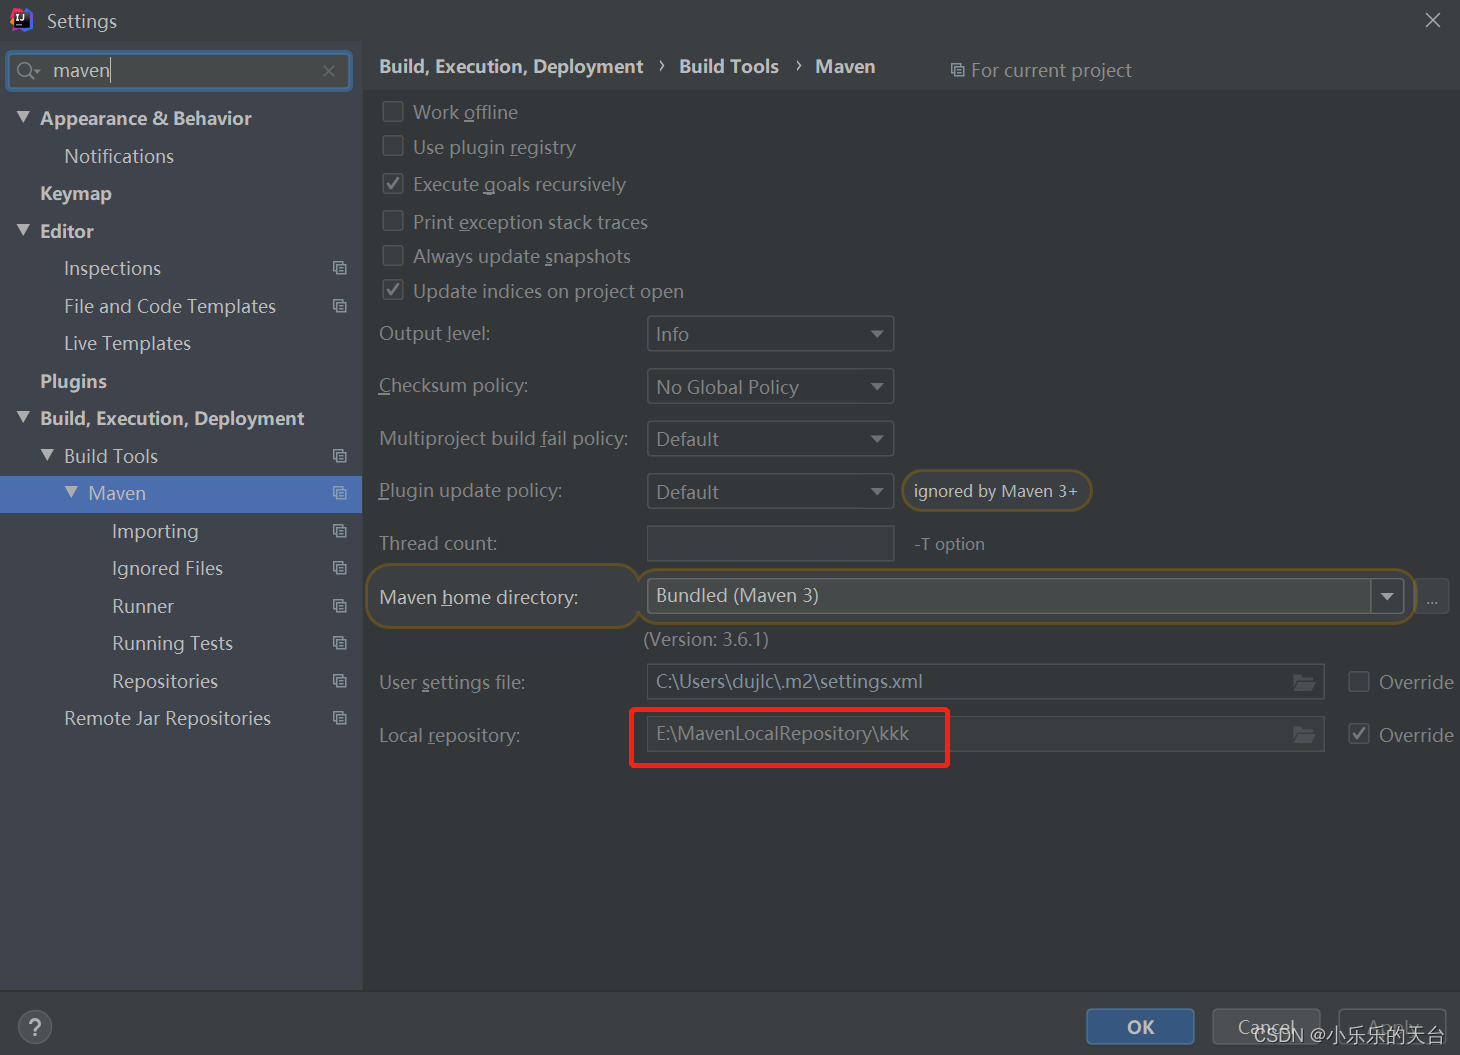Open the Checksum policy dropdown
The width and height of the screenshot is (1460, 1055).
[770, 386]
